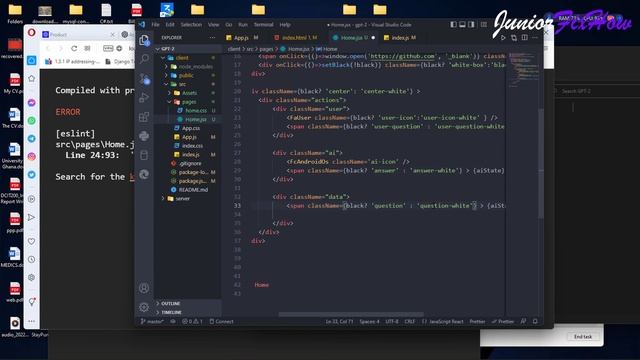Open the editor more actions ellipsis

tap(535, 38)
